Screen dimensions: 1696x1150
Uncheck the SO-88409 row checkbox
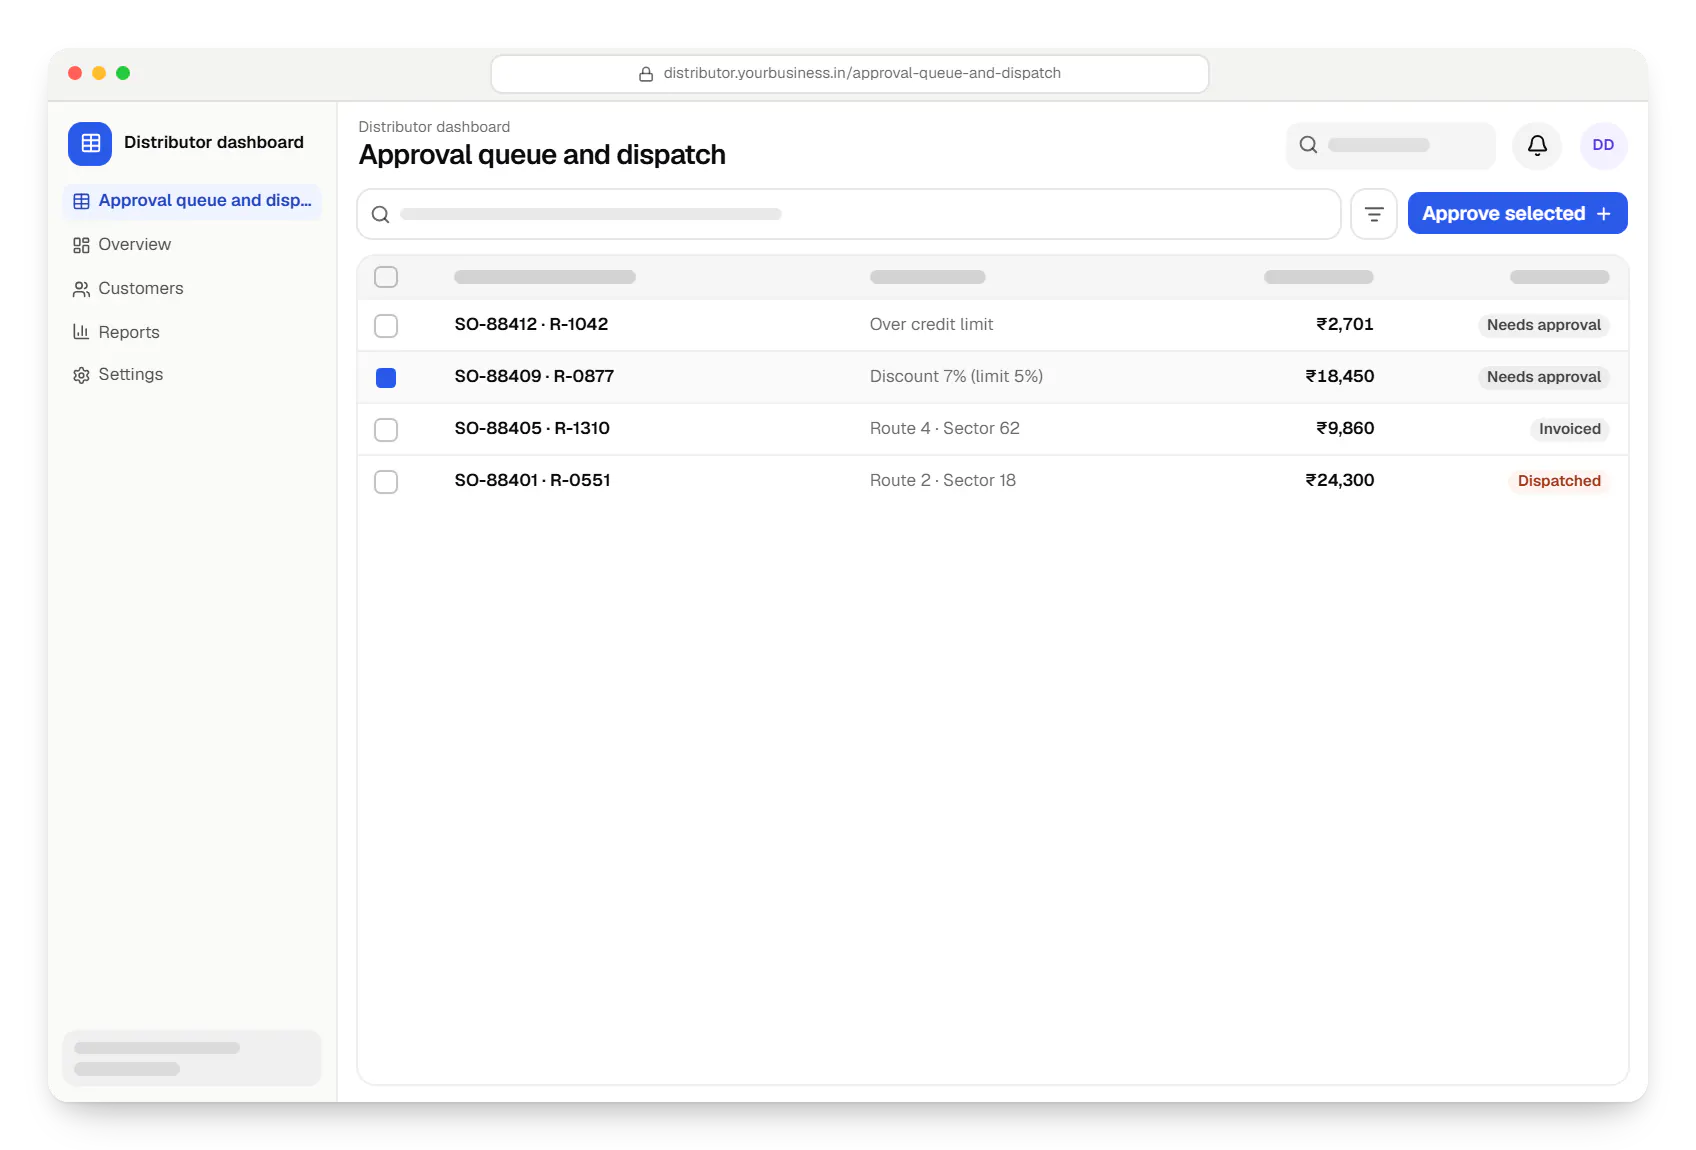(x=386, y=378)
